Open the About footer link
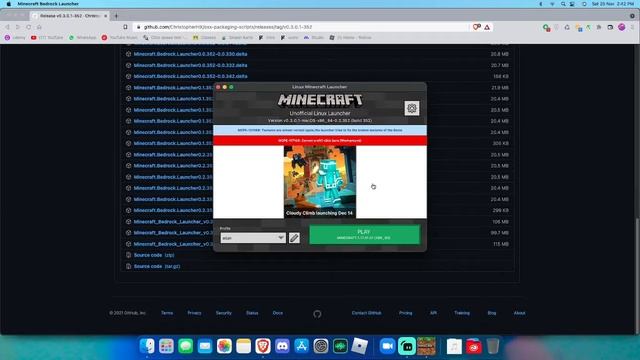Screen dimensions: 640x360 coord(519,313)
